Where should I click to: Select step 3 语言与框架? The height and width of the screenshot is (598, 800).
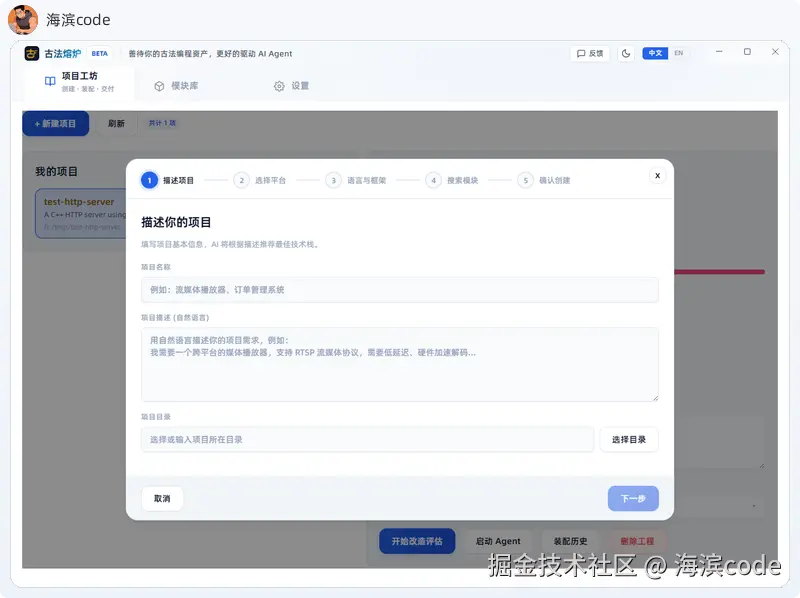pyautogui.click(x=333, y=180)
